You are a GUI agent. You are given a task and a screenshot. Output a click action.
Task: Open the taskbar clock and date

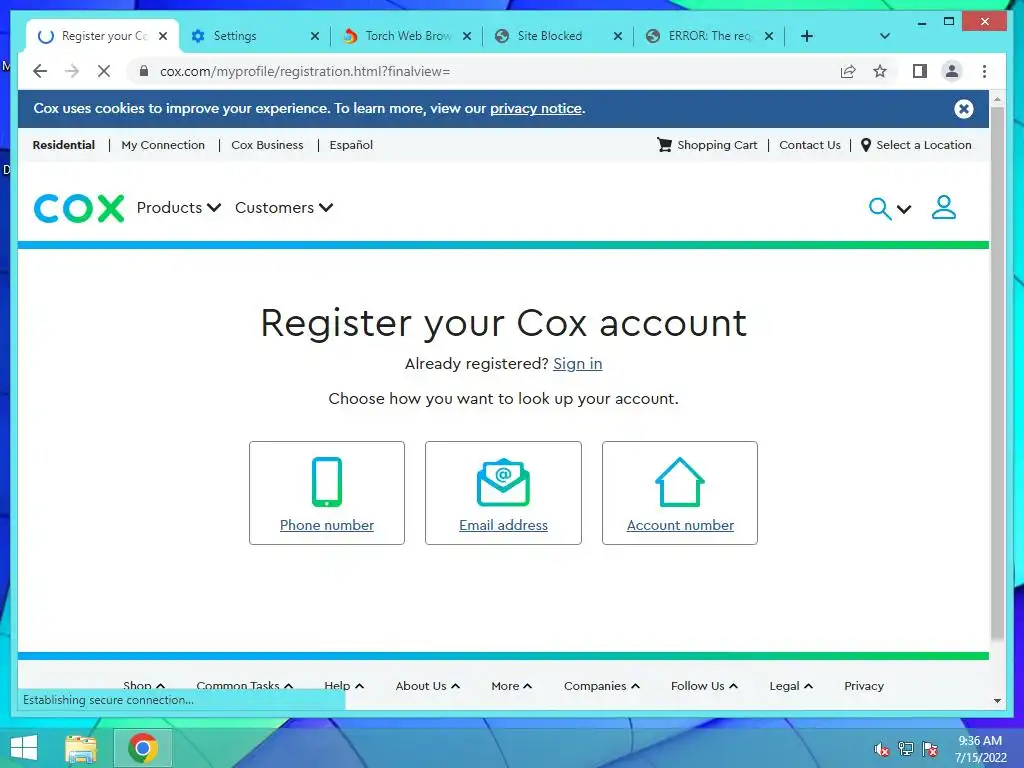(x=980, y=749)
